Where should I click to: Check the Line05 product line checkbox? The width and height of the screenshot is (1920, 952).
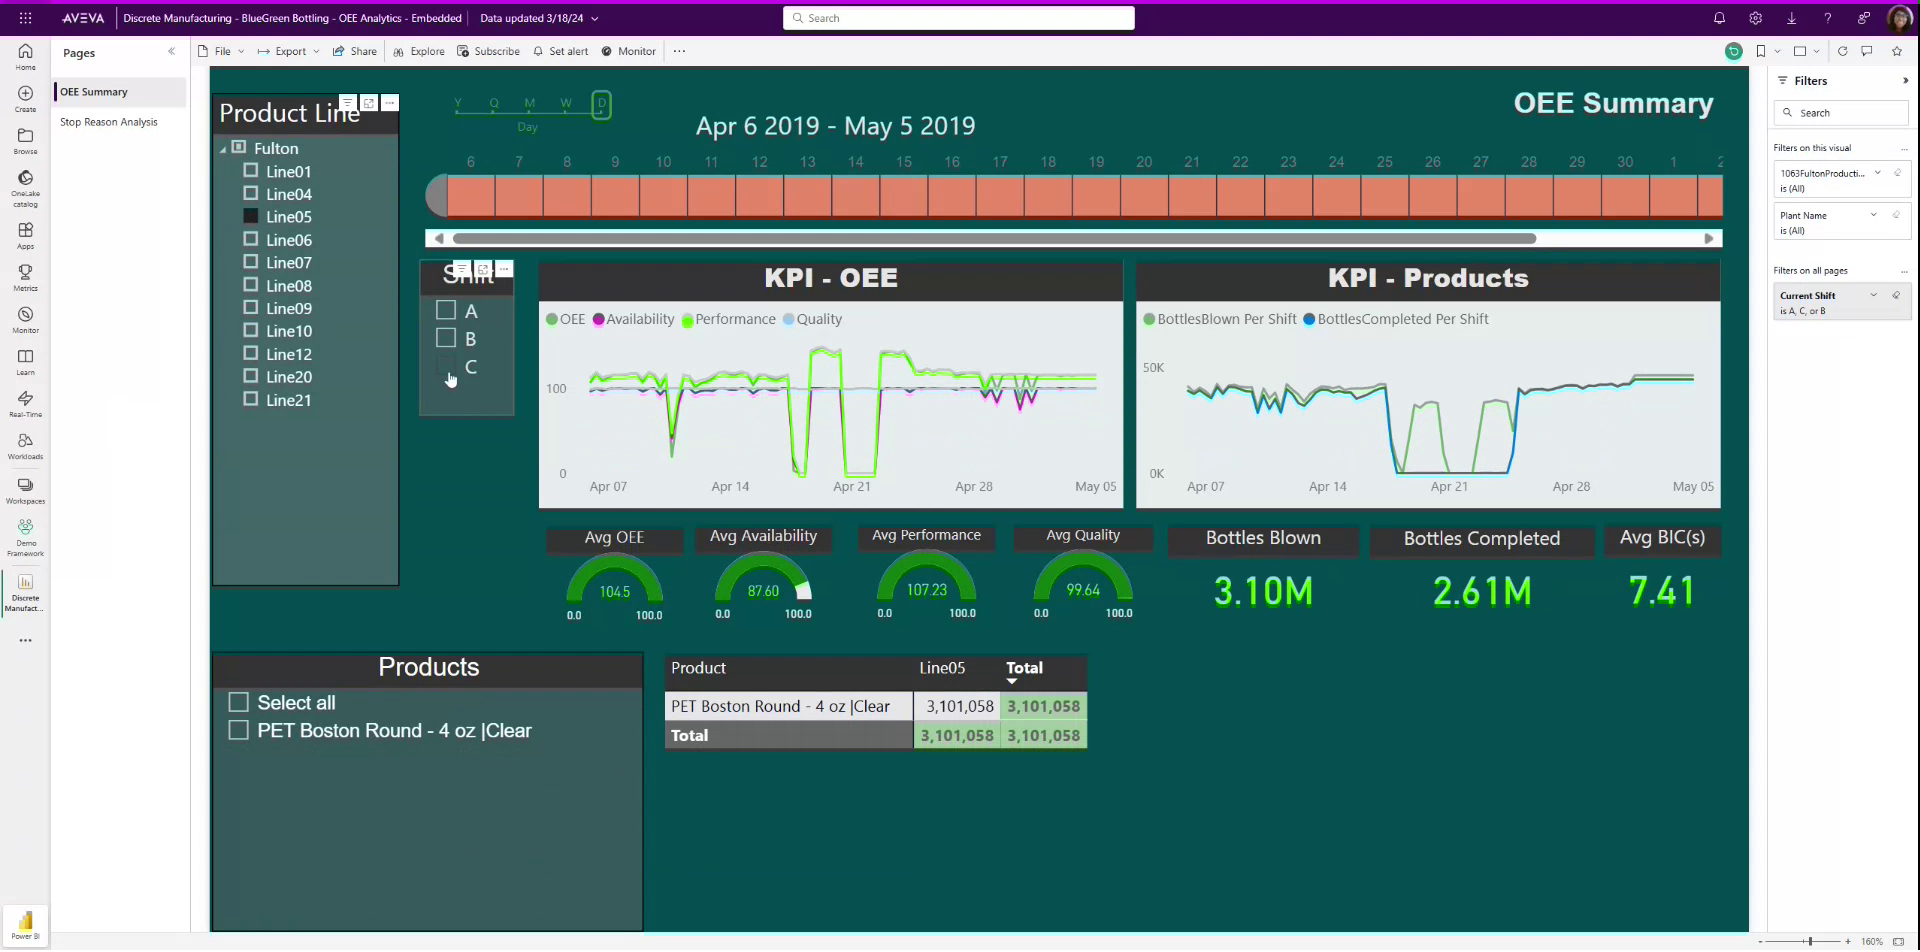[x=250, y=216]
